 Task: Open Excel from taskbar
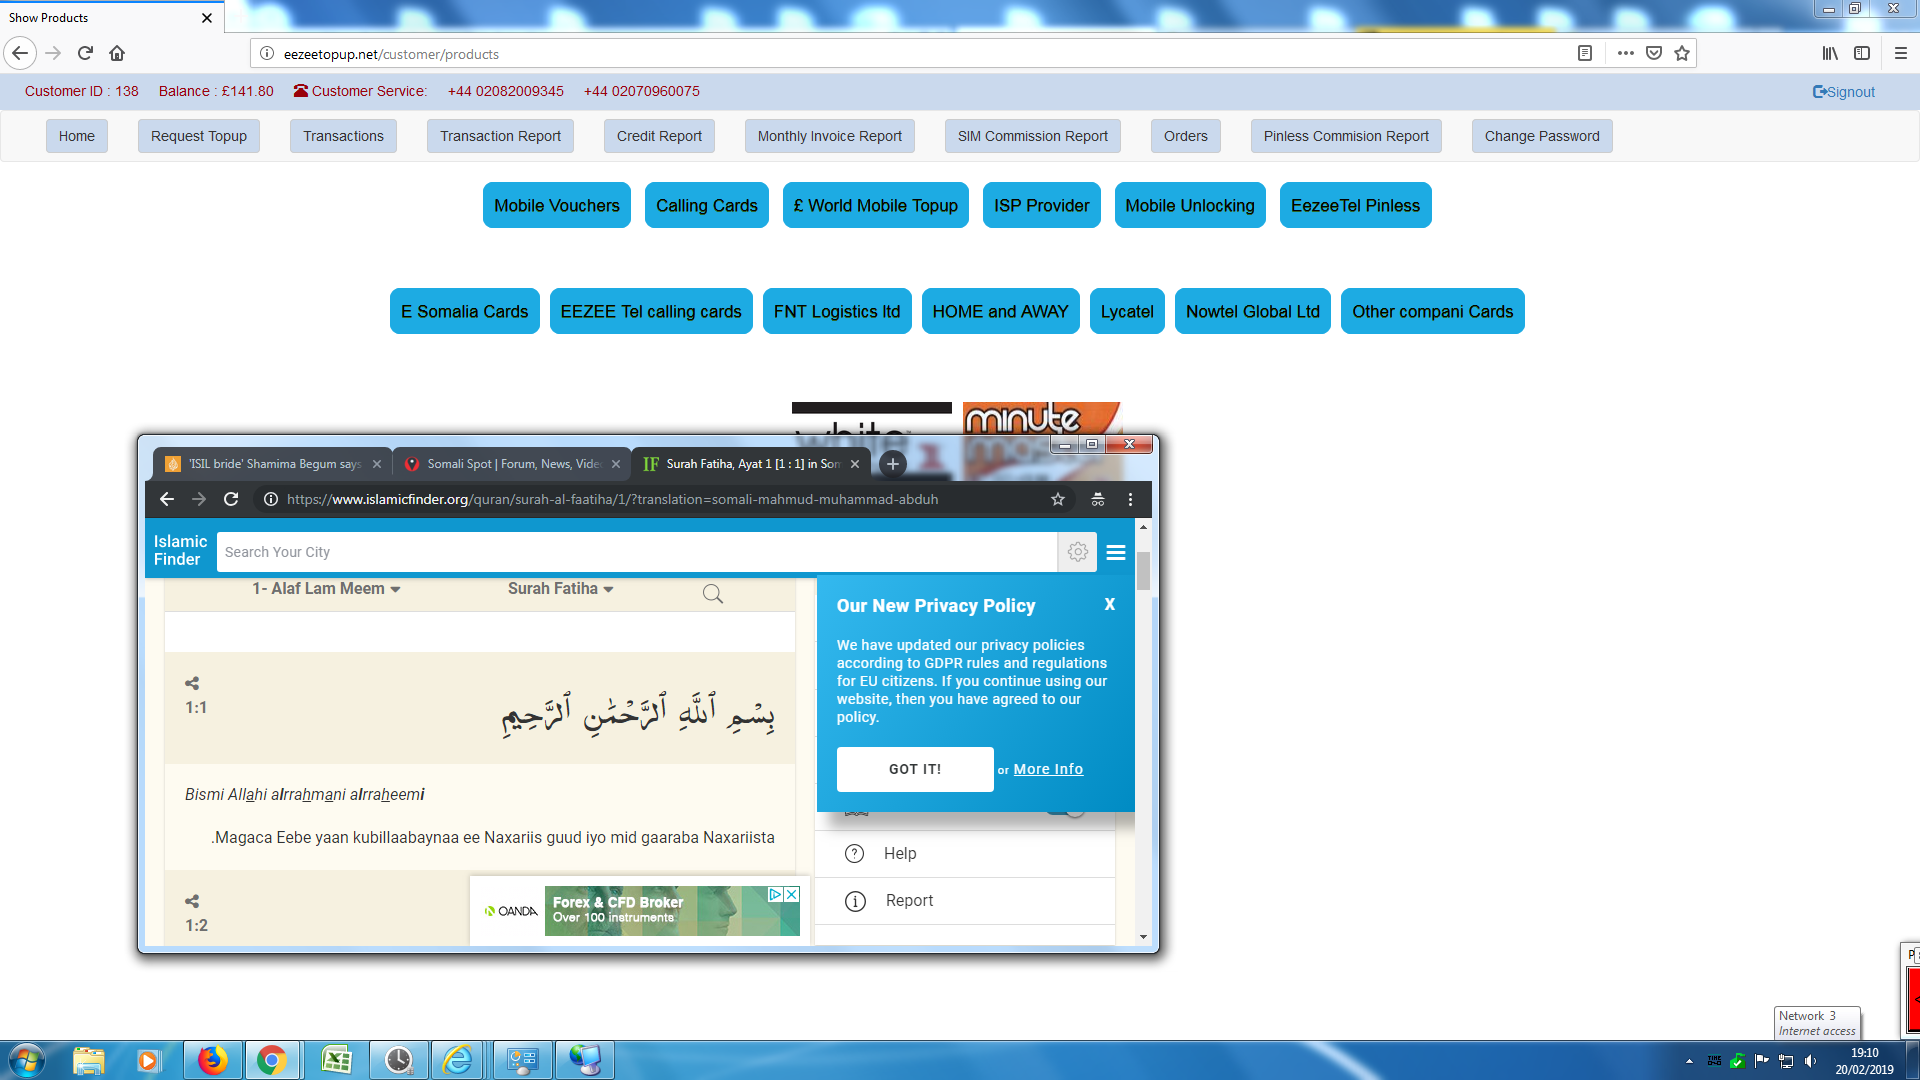(x=336, y=1060)
